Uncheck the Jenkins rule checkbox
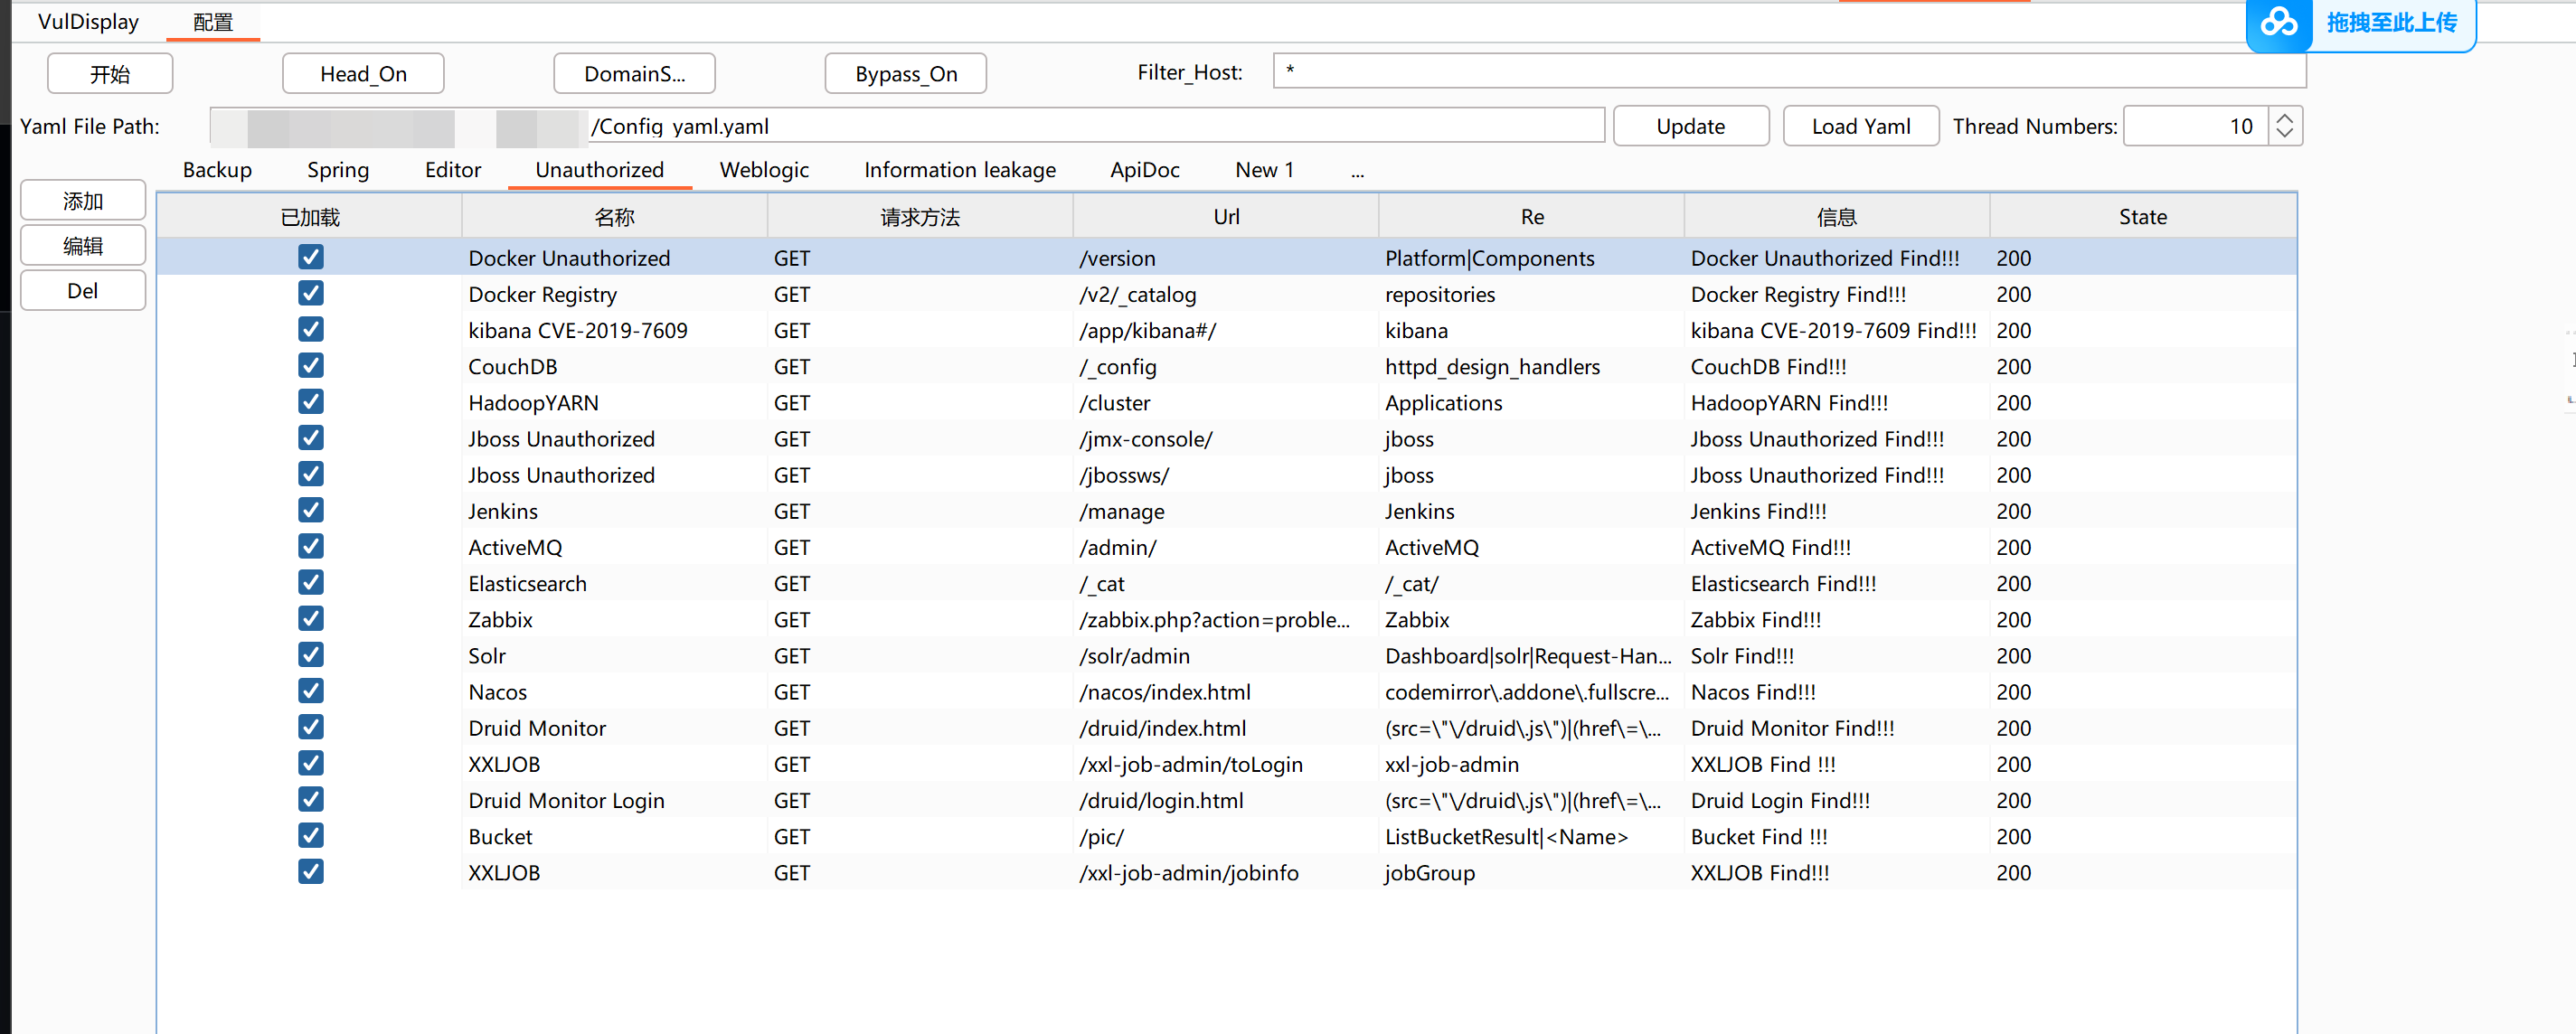Viewport: 2576px width, 1034px height. pyautogui.click(x=311, y=510)
